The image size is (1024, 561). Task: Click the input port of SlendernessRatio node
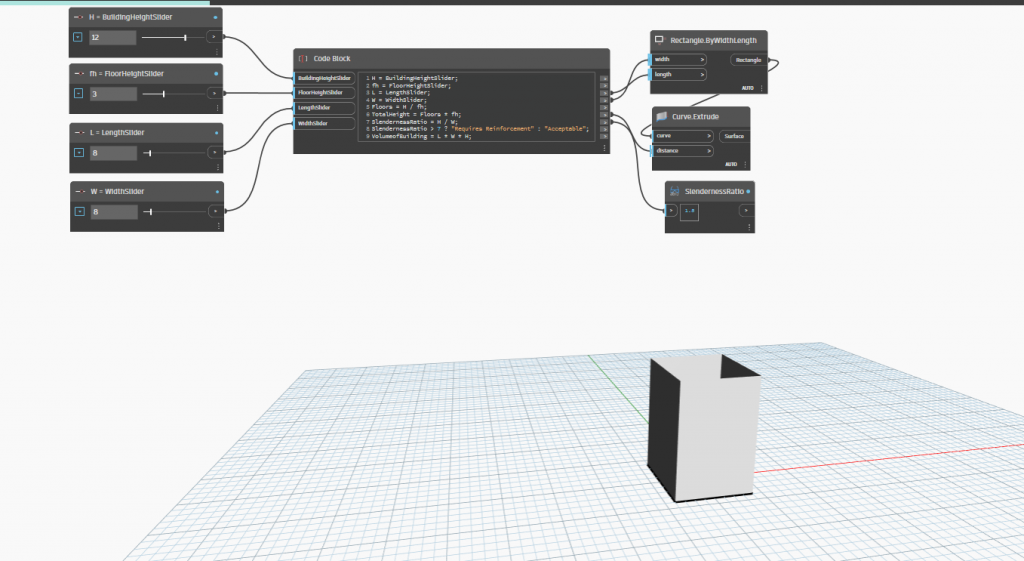pyautogui.click(x=671, y=210)
